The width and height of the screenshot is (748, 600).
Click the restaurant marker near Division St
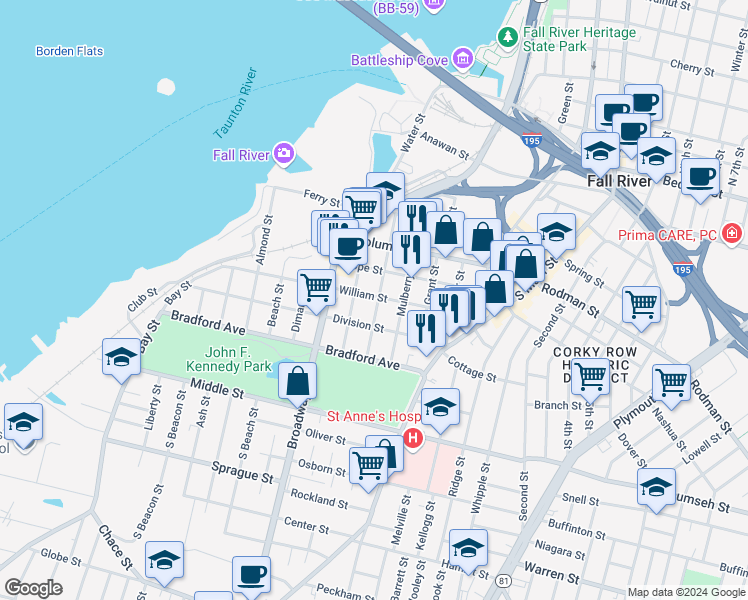click(x=427, y=328)
